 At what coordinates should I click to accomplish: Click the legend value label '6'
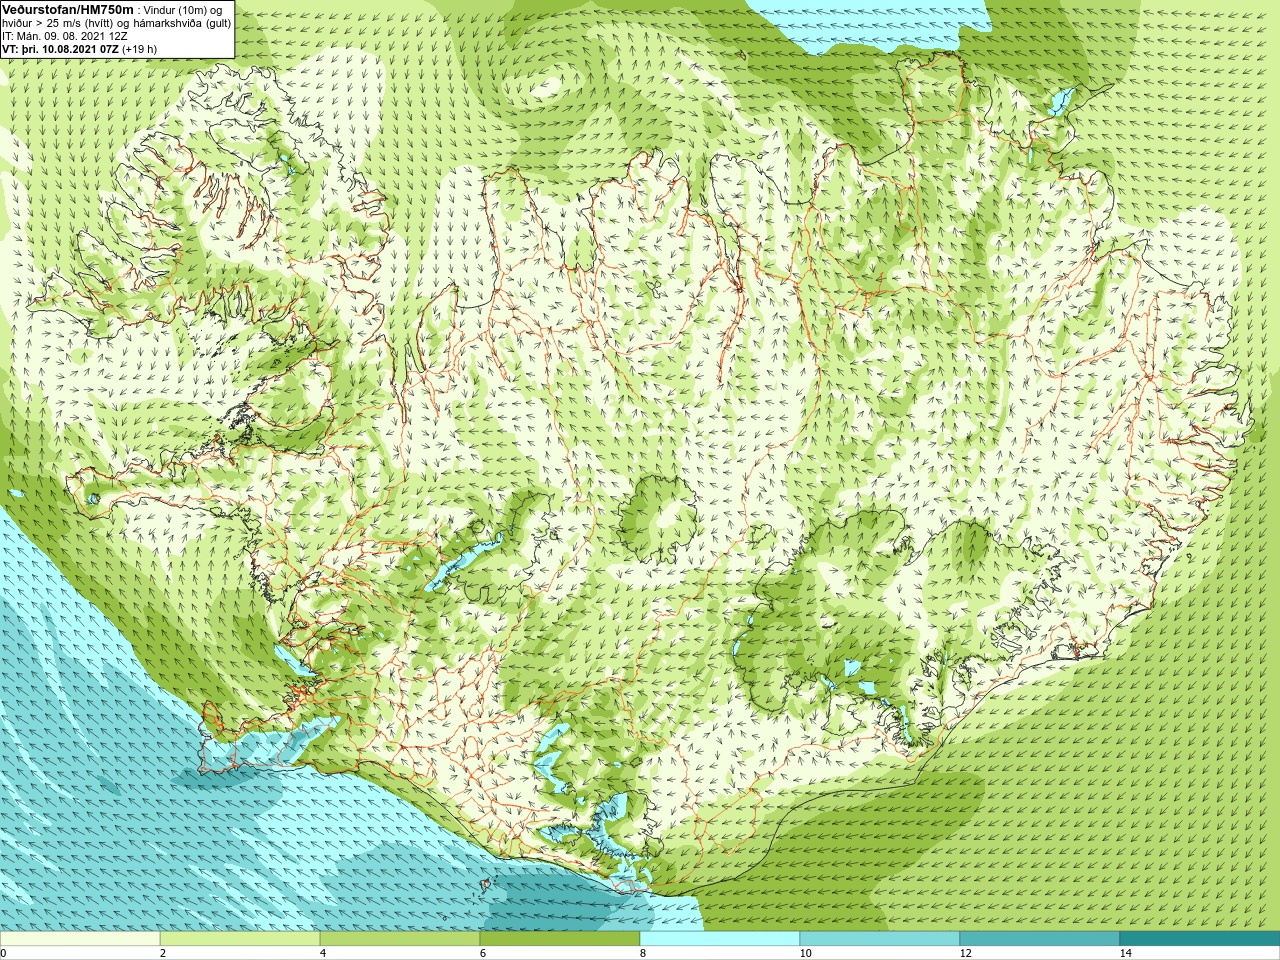click(x=483, y=953)
